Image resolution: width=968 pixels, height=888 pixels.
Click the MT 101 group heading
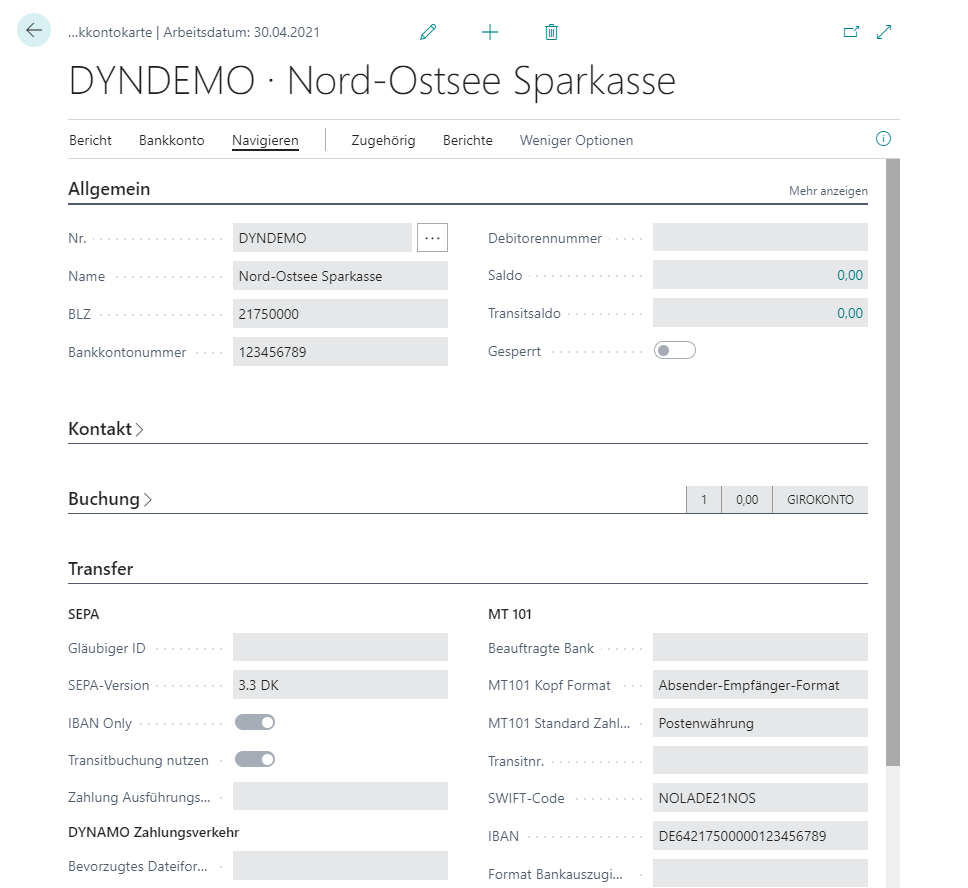[510, 614]
